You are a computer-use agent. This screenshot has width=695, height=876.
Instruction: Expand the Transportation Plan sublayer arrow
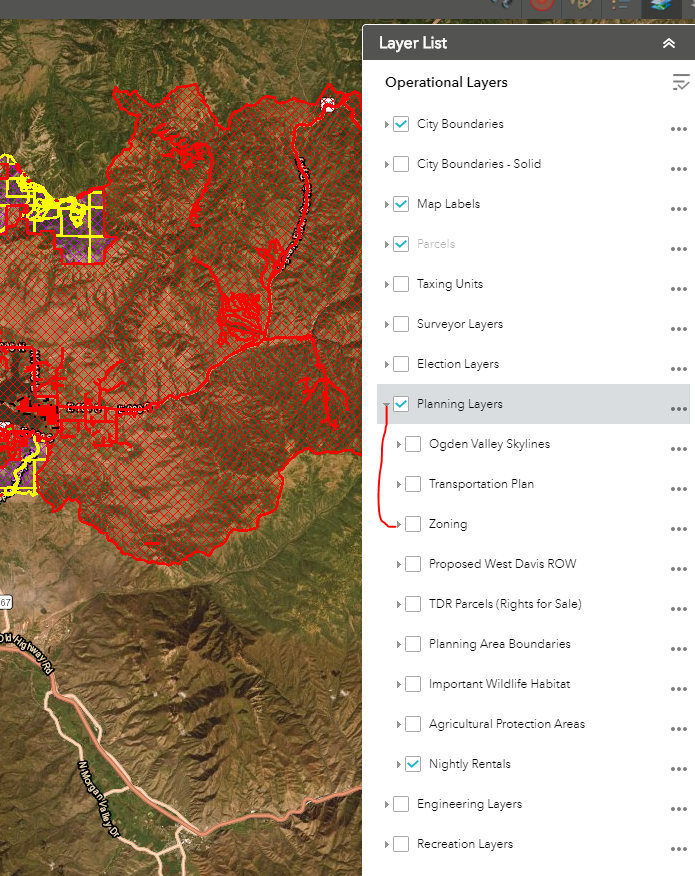pos(398,484)
